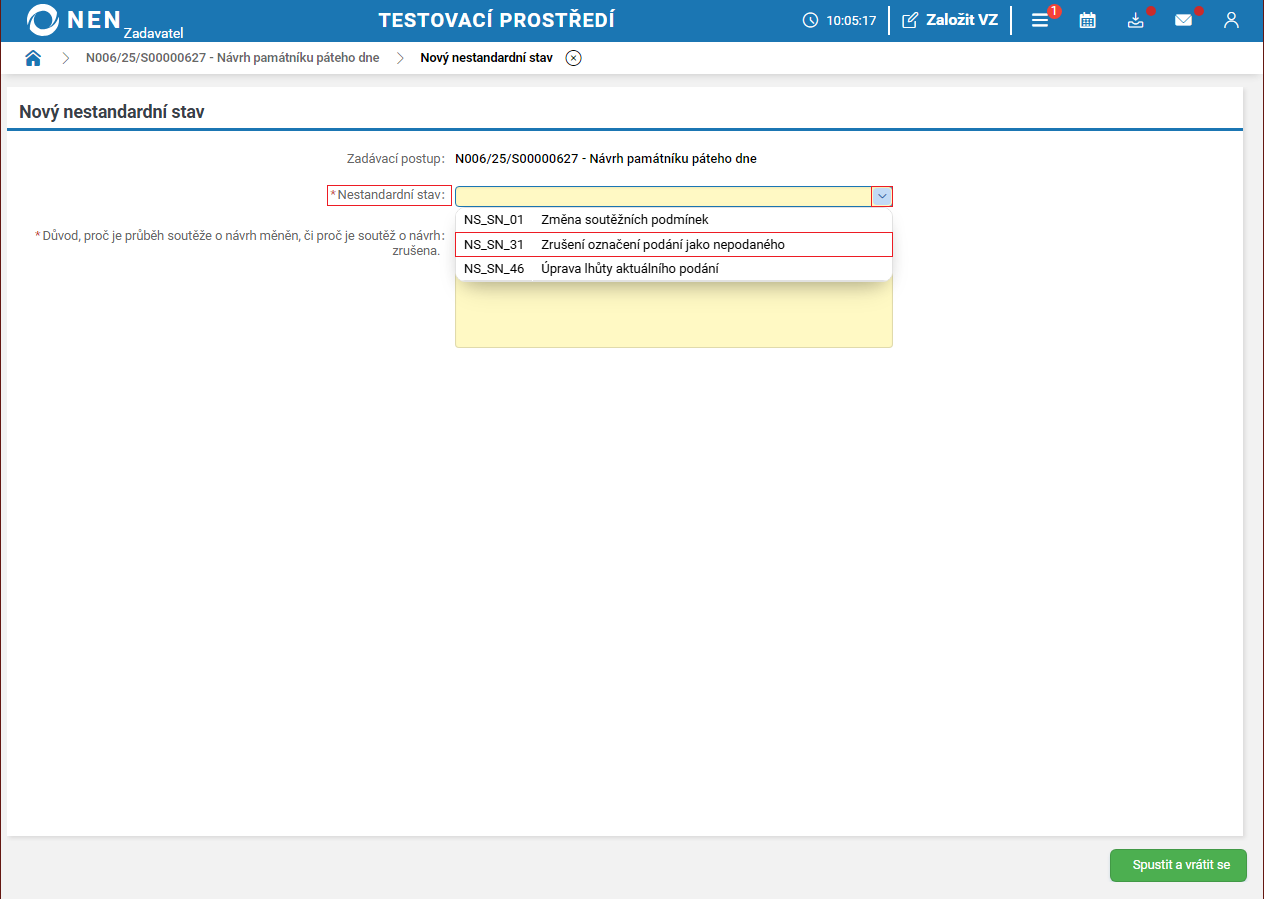This screenshot has width=1264, height=899.
Task: Open the downloads tray icon
Action: 1135,20
